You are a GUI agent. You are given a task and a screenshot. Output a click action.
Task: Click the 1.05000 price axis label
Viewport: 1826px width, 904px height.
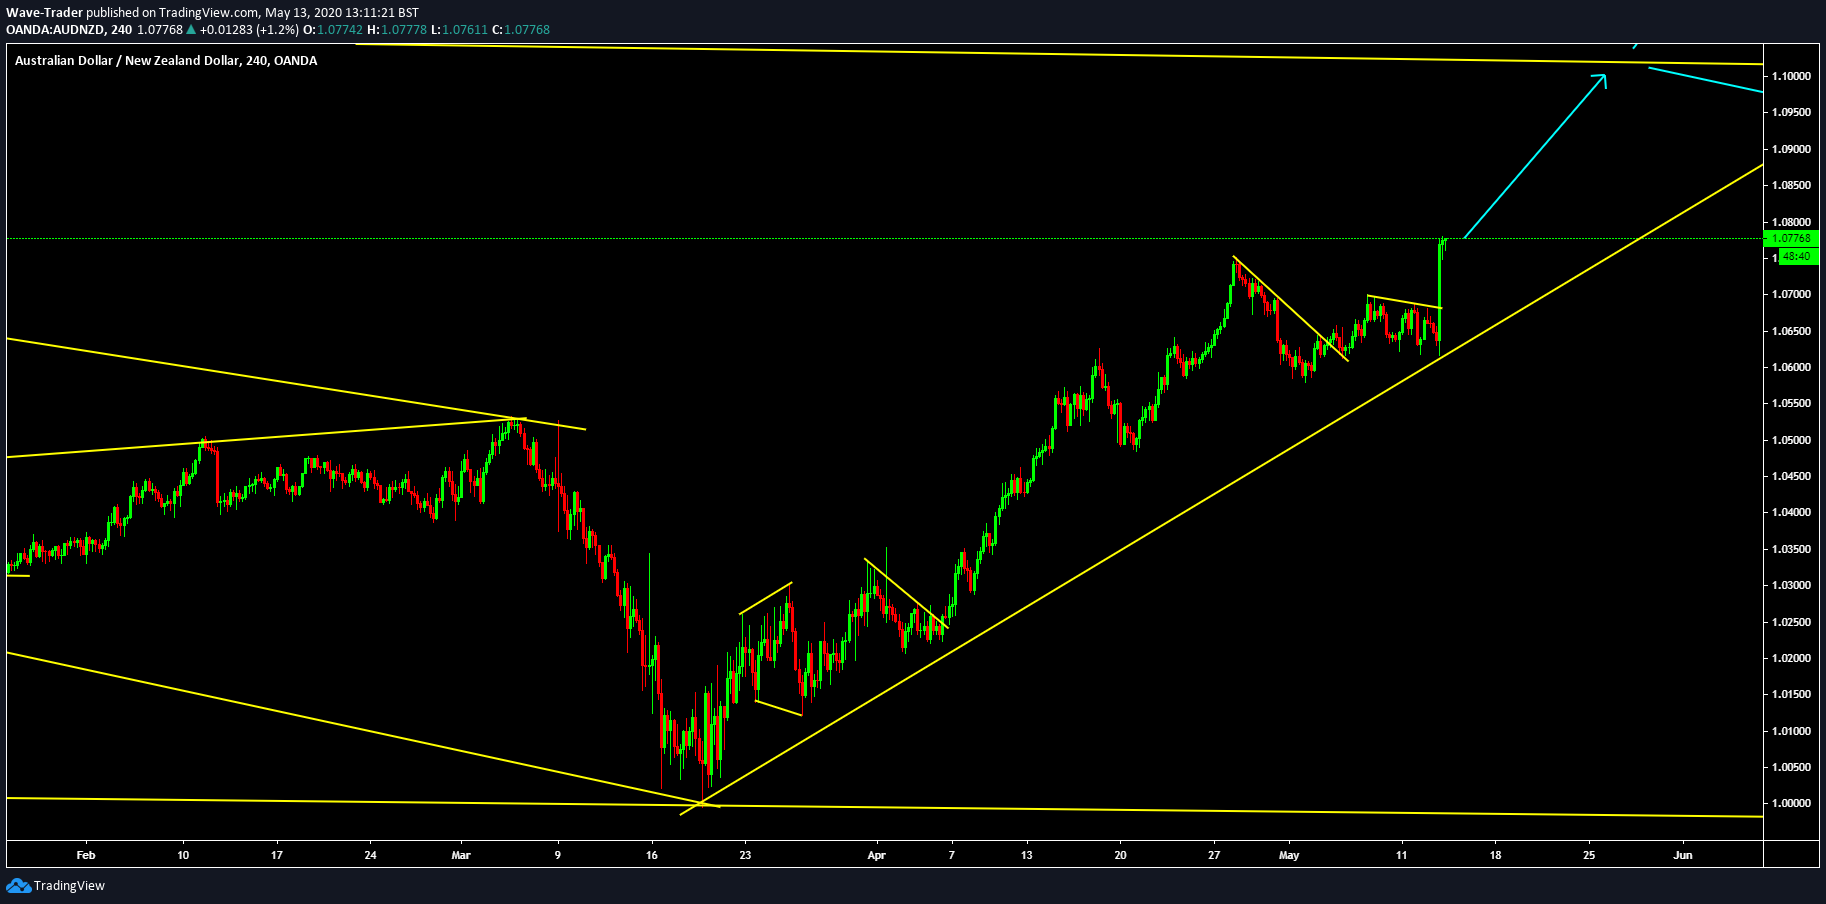(x=1791, y=440)
